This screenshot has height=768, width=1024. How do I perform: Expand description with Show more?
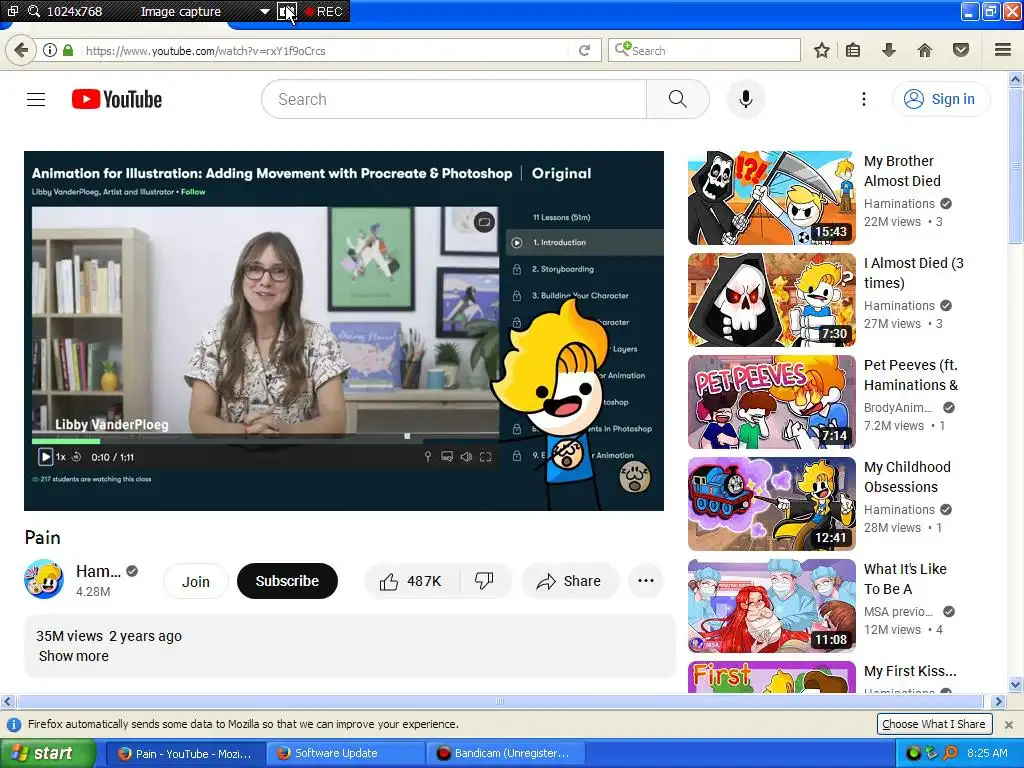click(x=73, y=656)
